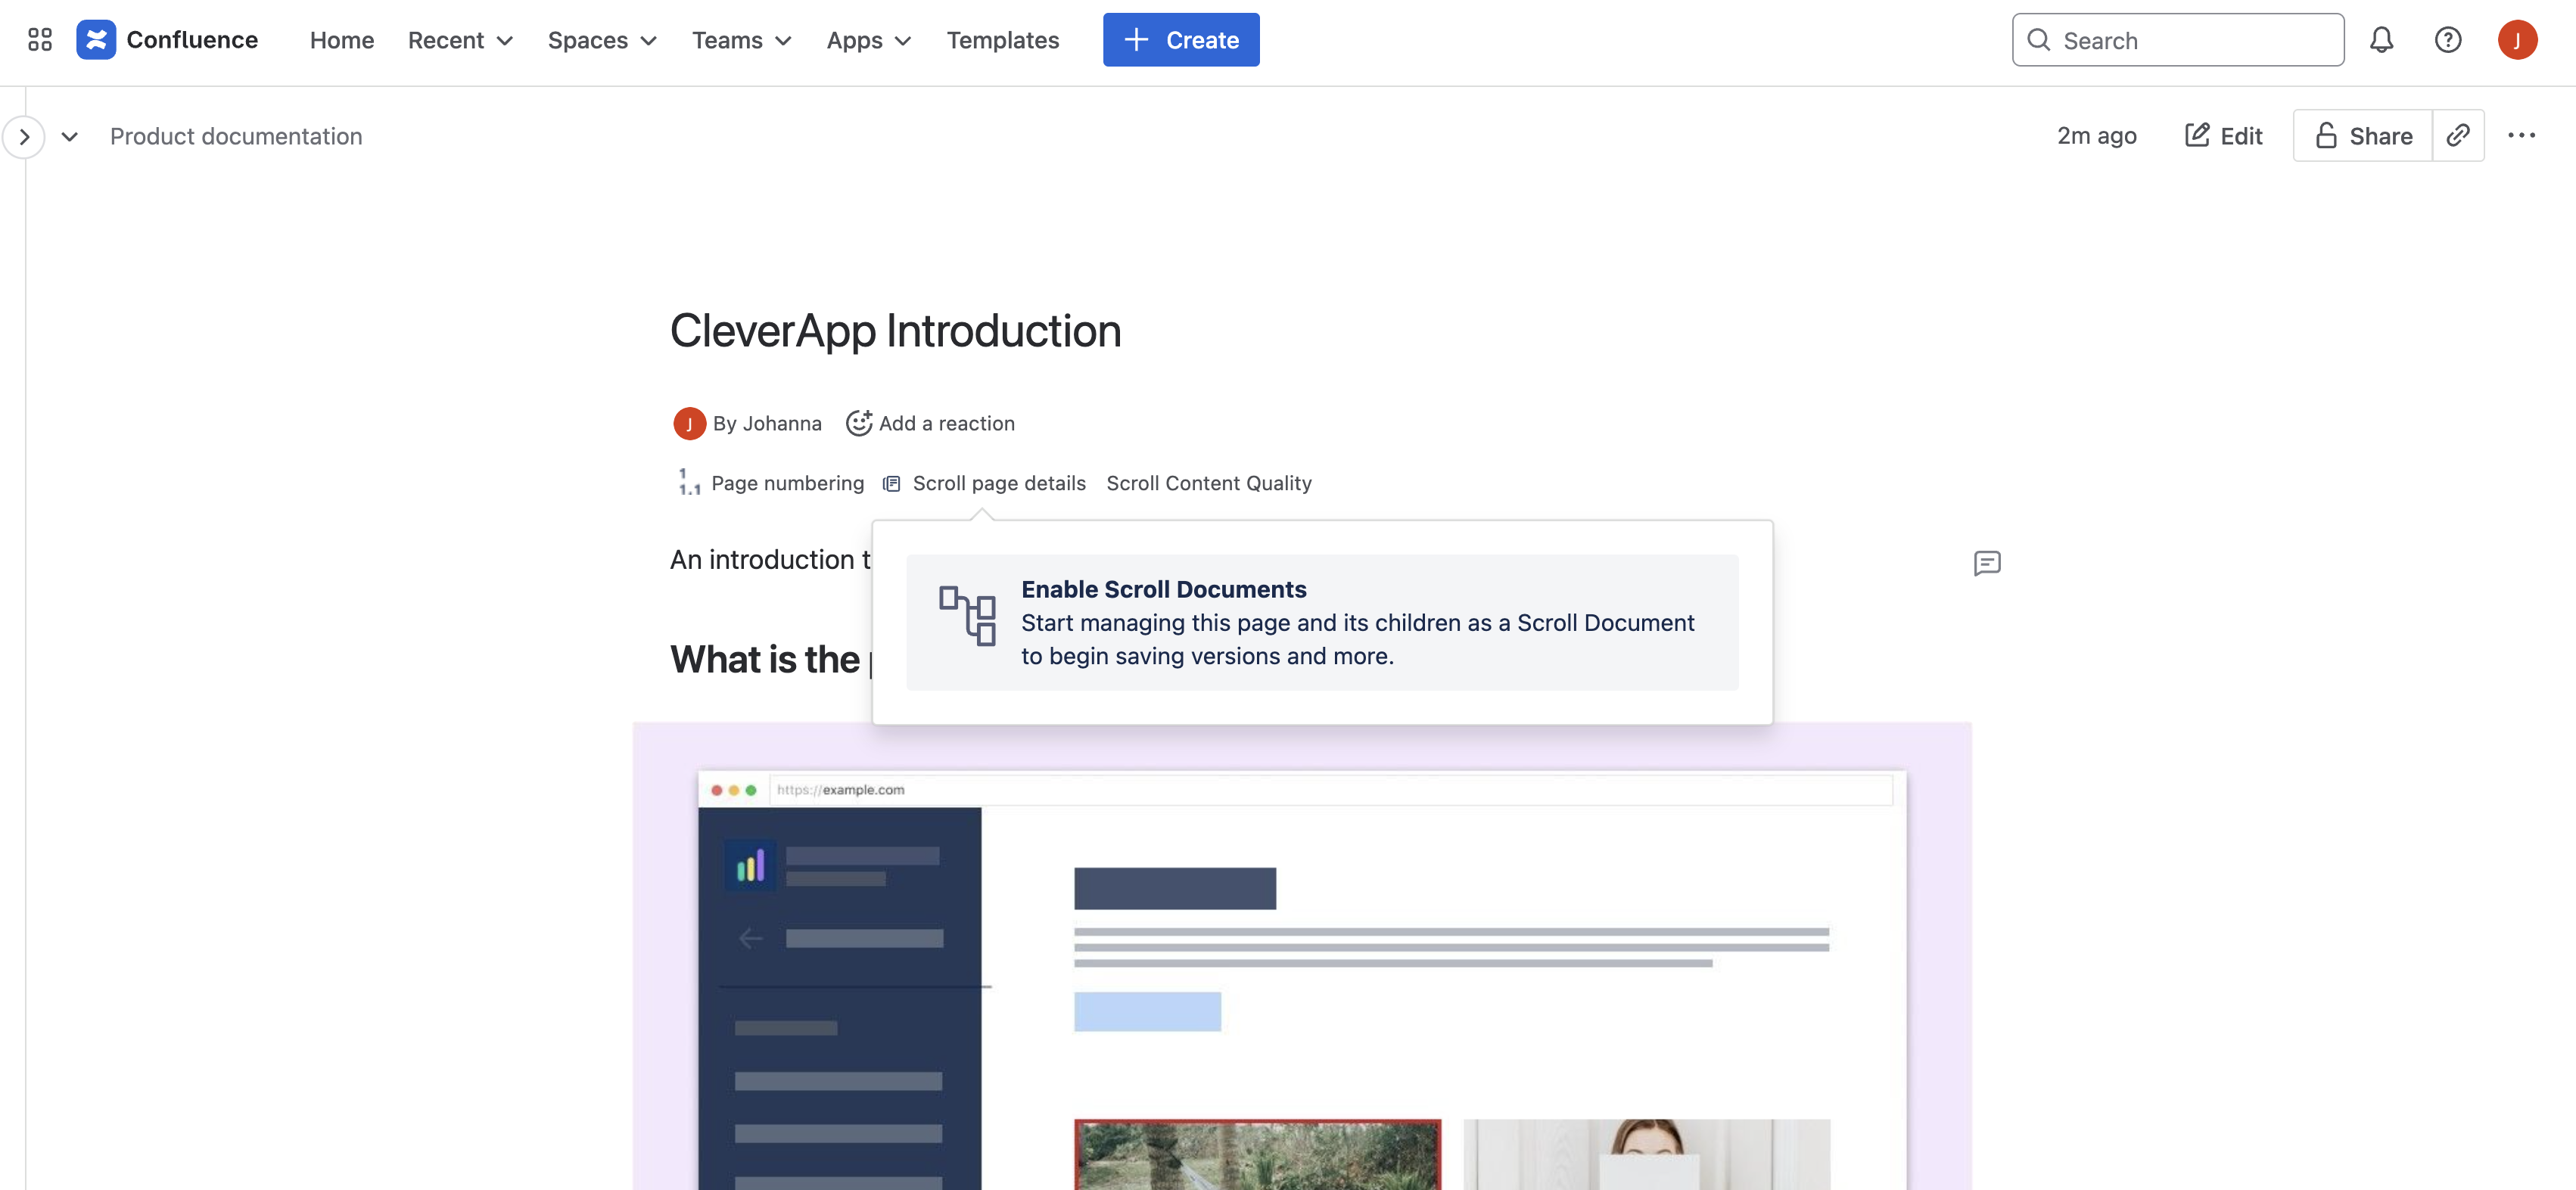Click the Create button
Viewport: 2576px width, 1190px height.
(1181, 40)
